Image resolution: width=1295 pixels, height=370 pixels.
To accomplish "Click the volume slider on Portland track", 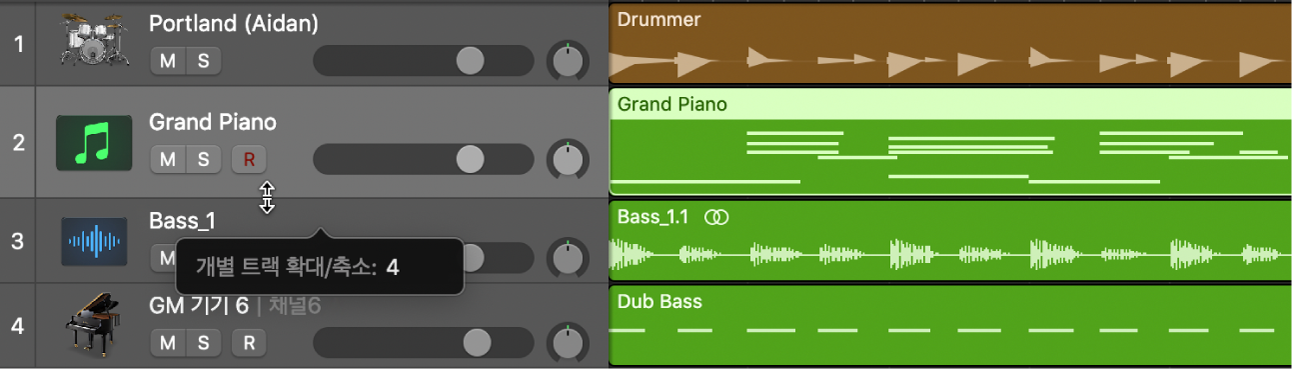I will (x=424, y=61).
